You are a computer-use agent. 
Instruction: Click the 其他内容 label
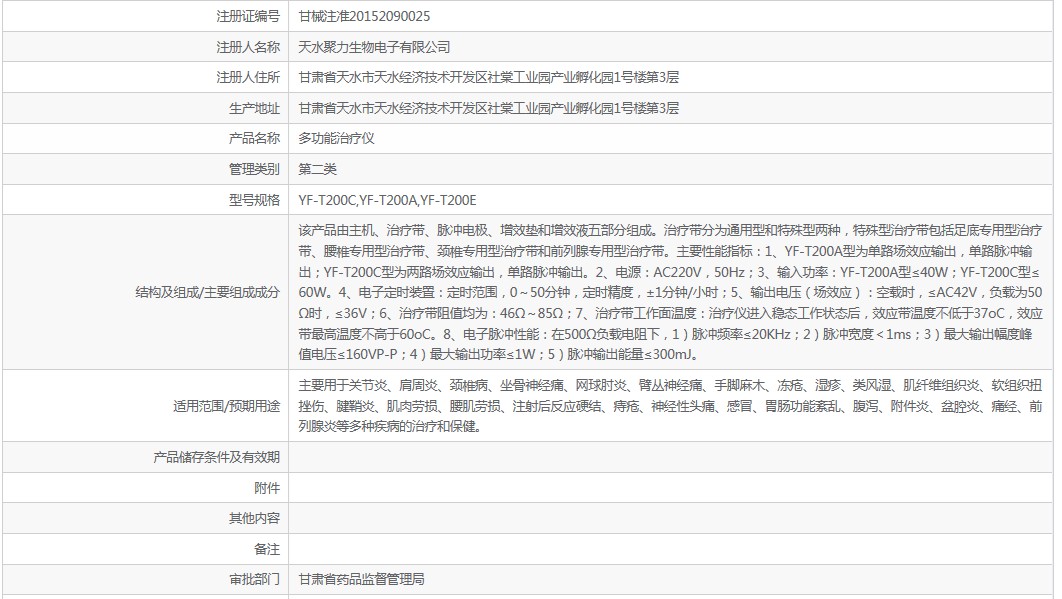point(255,518)
